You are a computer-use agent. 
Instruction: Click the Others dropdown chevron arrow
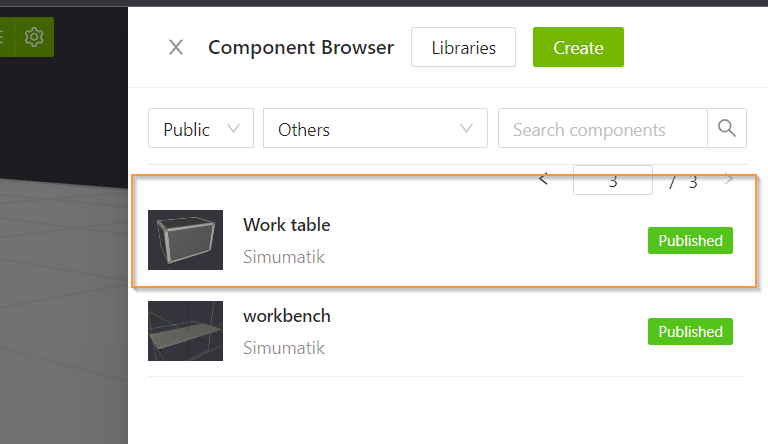pos(466,129)
